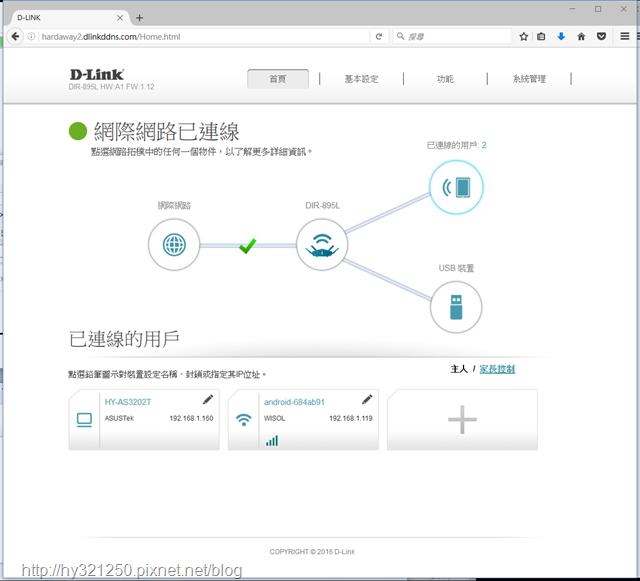Click the WISOL vendor text
This screenshot has width=640, height=581.
coord(275,418)
